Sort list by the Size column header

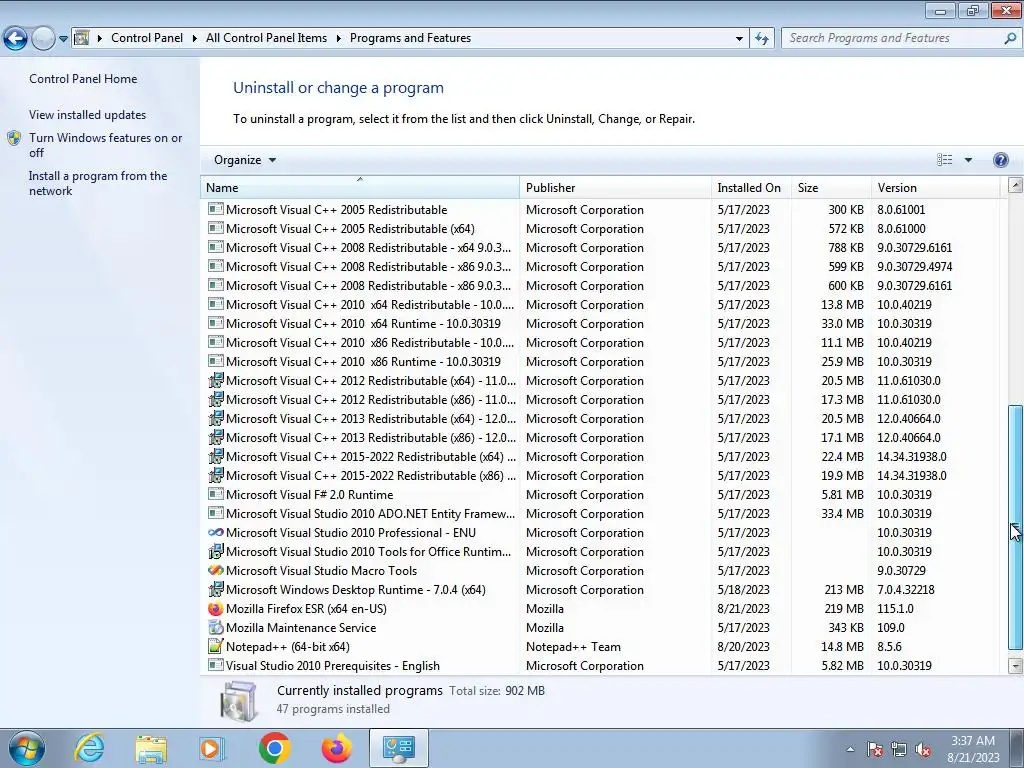coord(831,187)
